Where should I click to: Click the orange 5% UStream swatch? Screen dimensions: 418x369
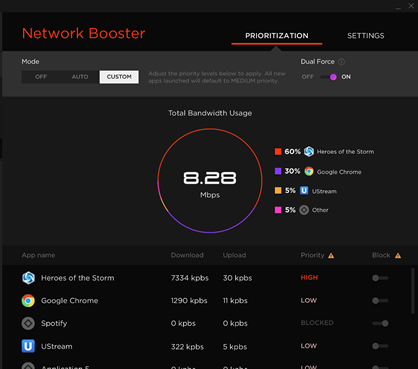[x=278, y=190]
